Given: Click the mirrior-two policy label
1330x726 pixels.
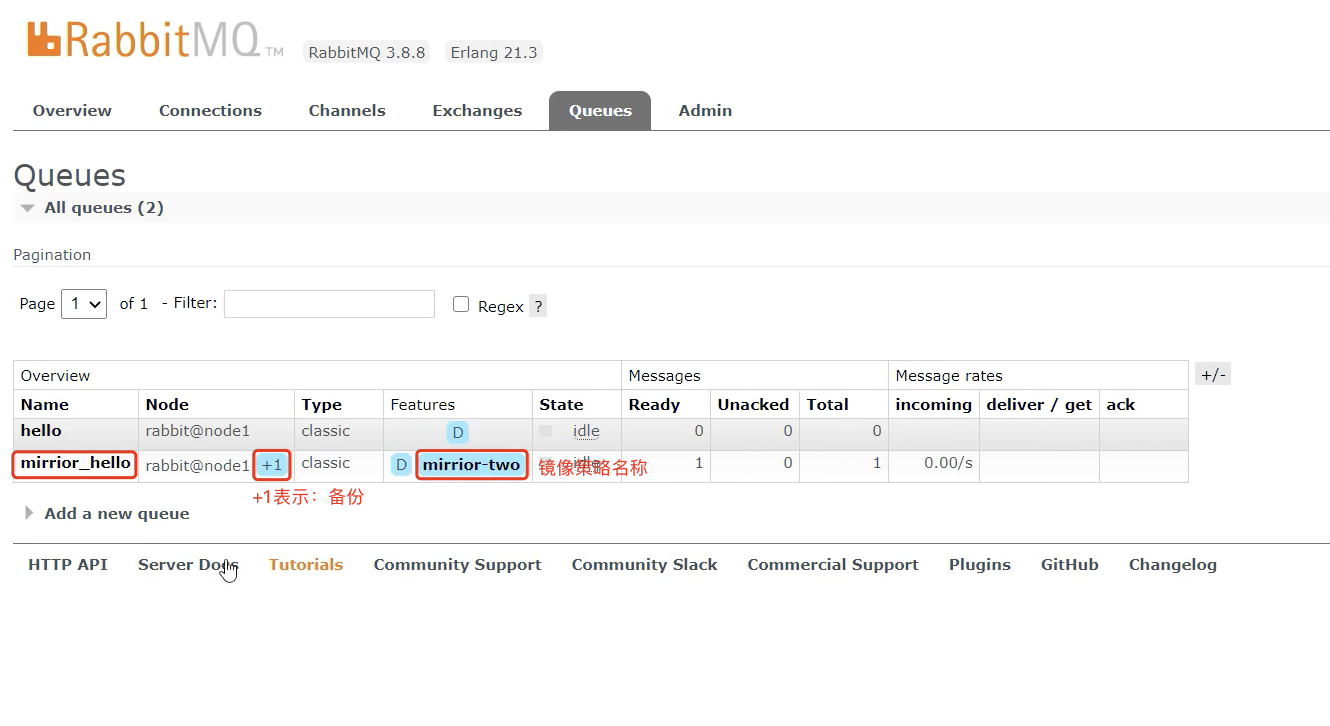Looking at the screenshot, I should 472,465.
